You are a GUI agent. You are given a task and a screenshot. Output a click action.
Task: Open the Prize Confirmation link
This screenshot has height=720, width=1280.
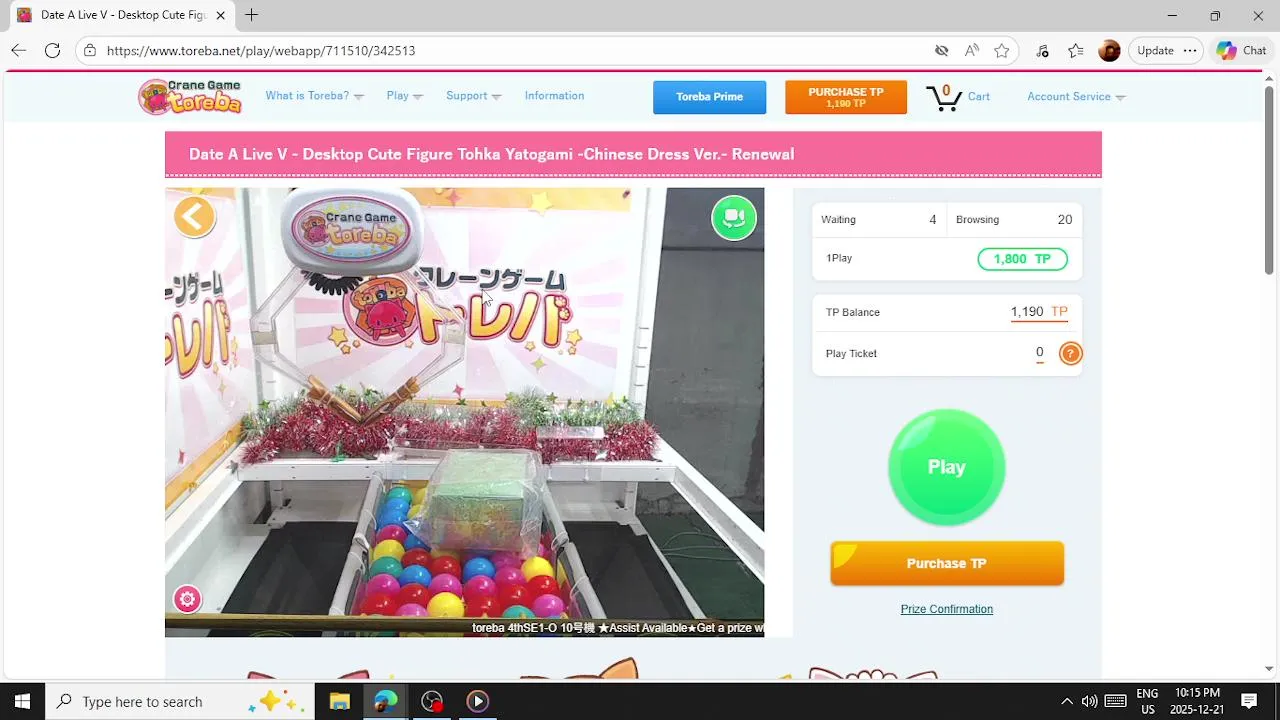[x=946, y=609]
